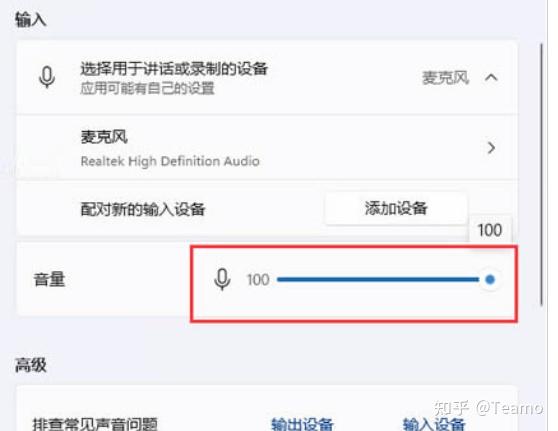
Task: Click the 输入 section heading
Action: point(31,20)
